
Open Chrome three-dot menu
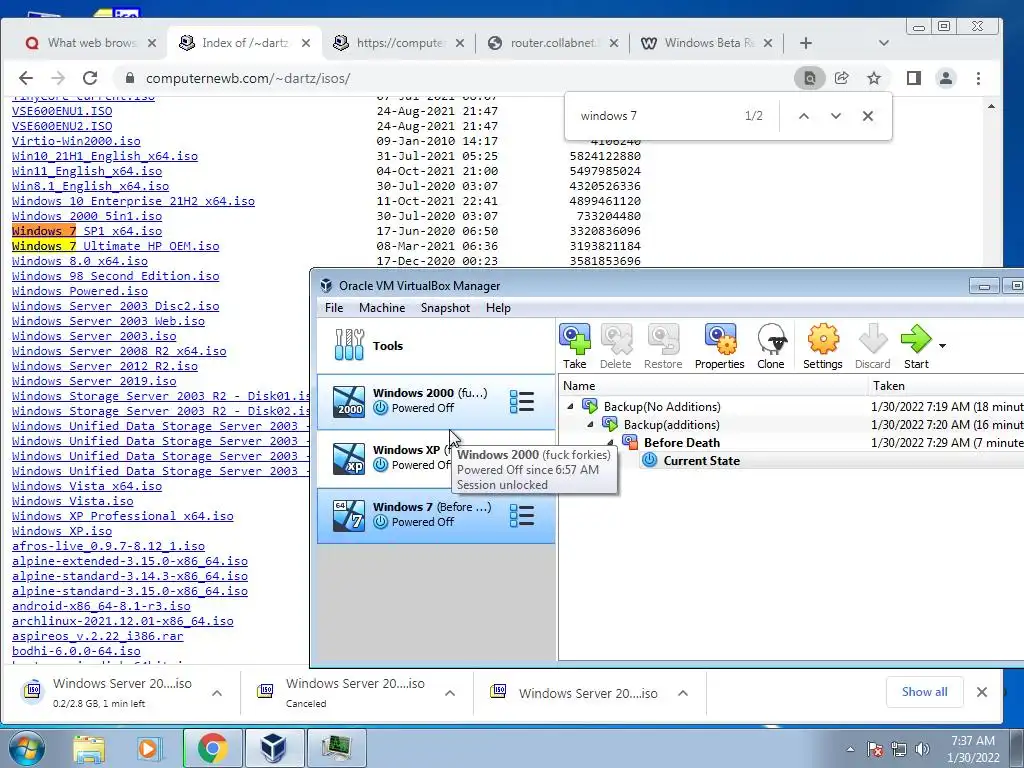tap(978, 78)
